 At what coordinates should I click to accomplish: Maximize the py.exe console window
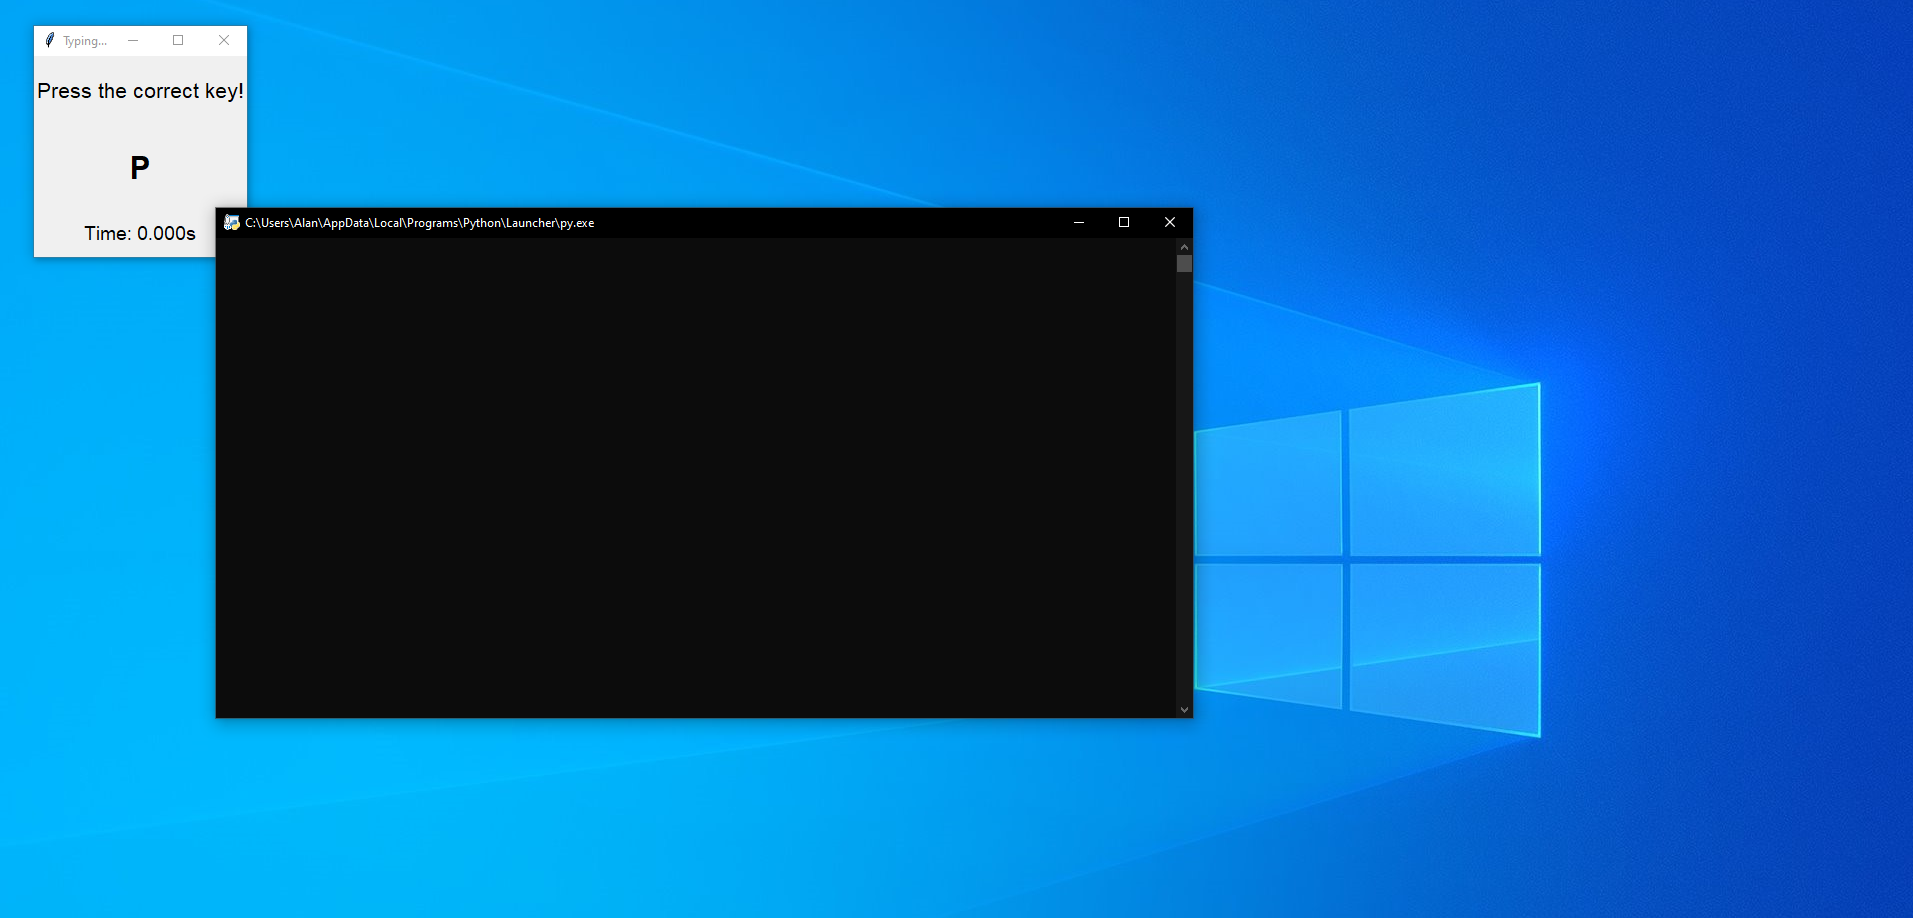(1124, 222)
